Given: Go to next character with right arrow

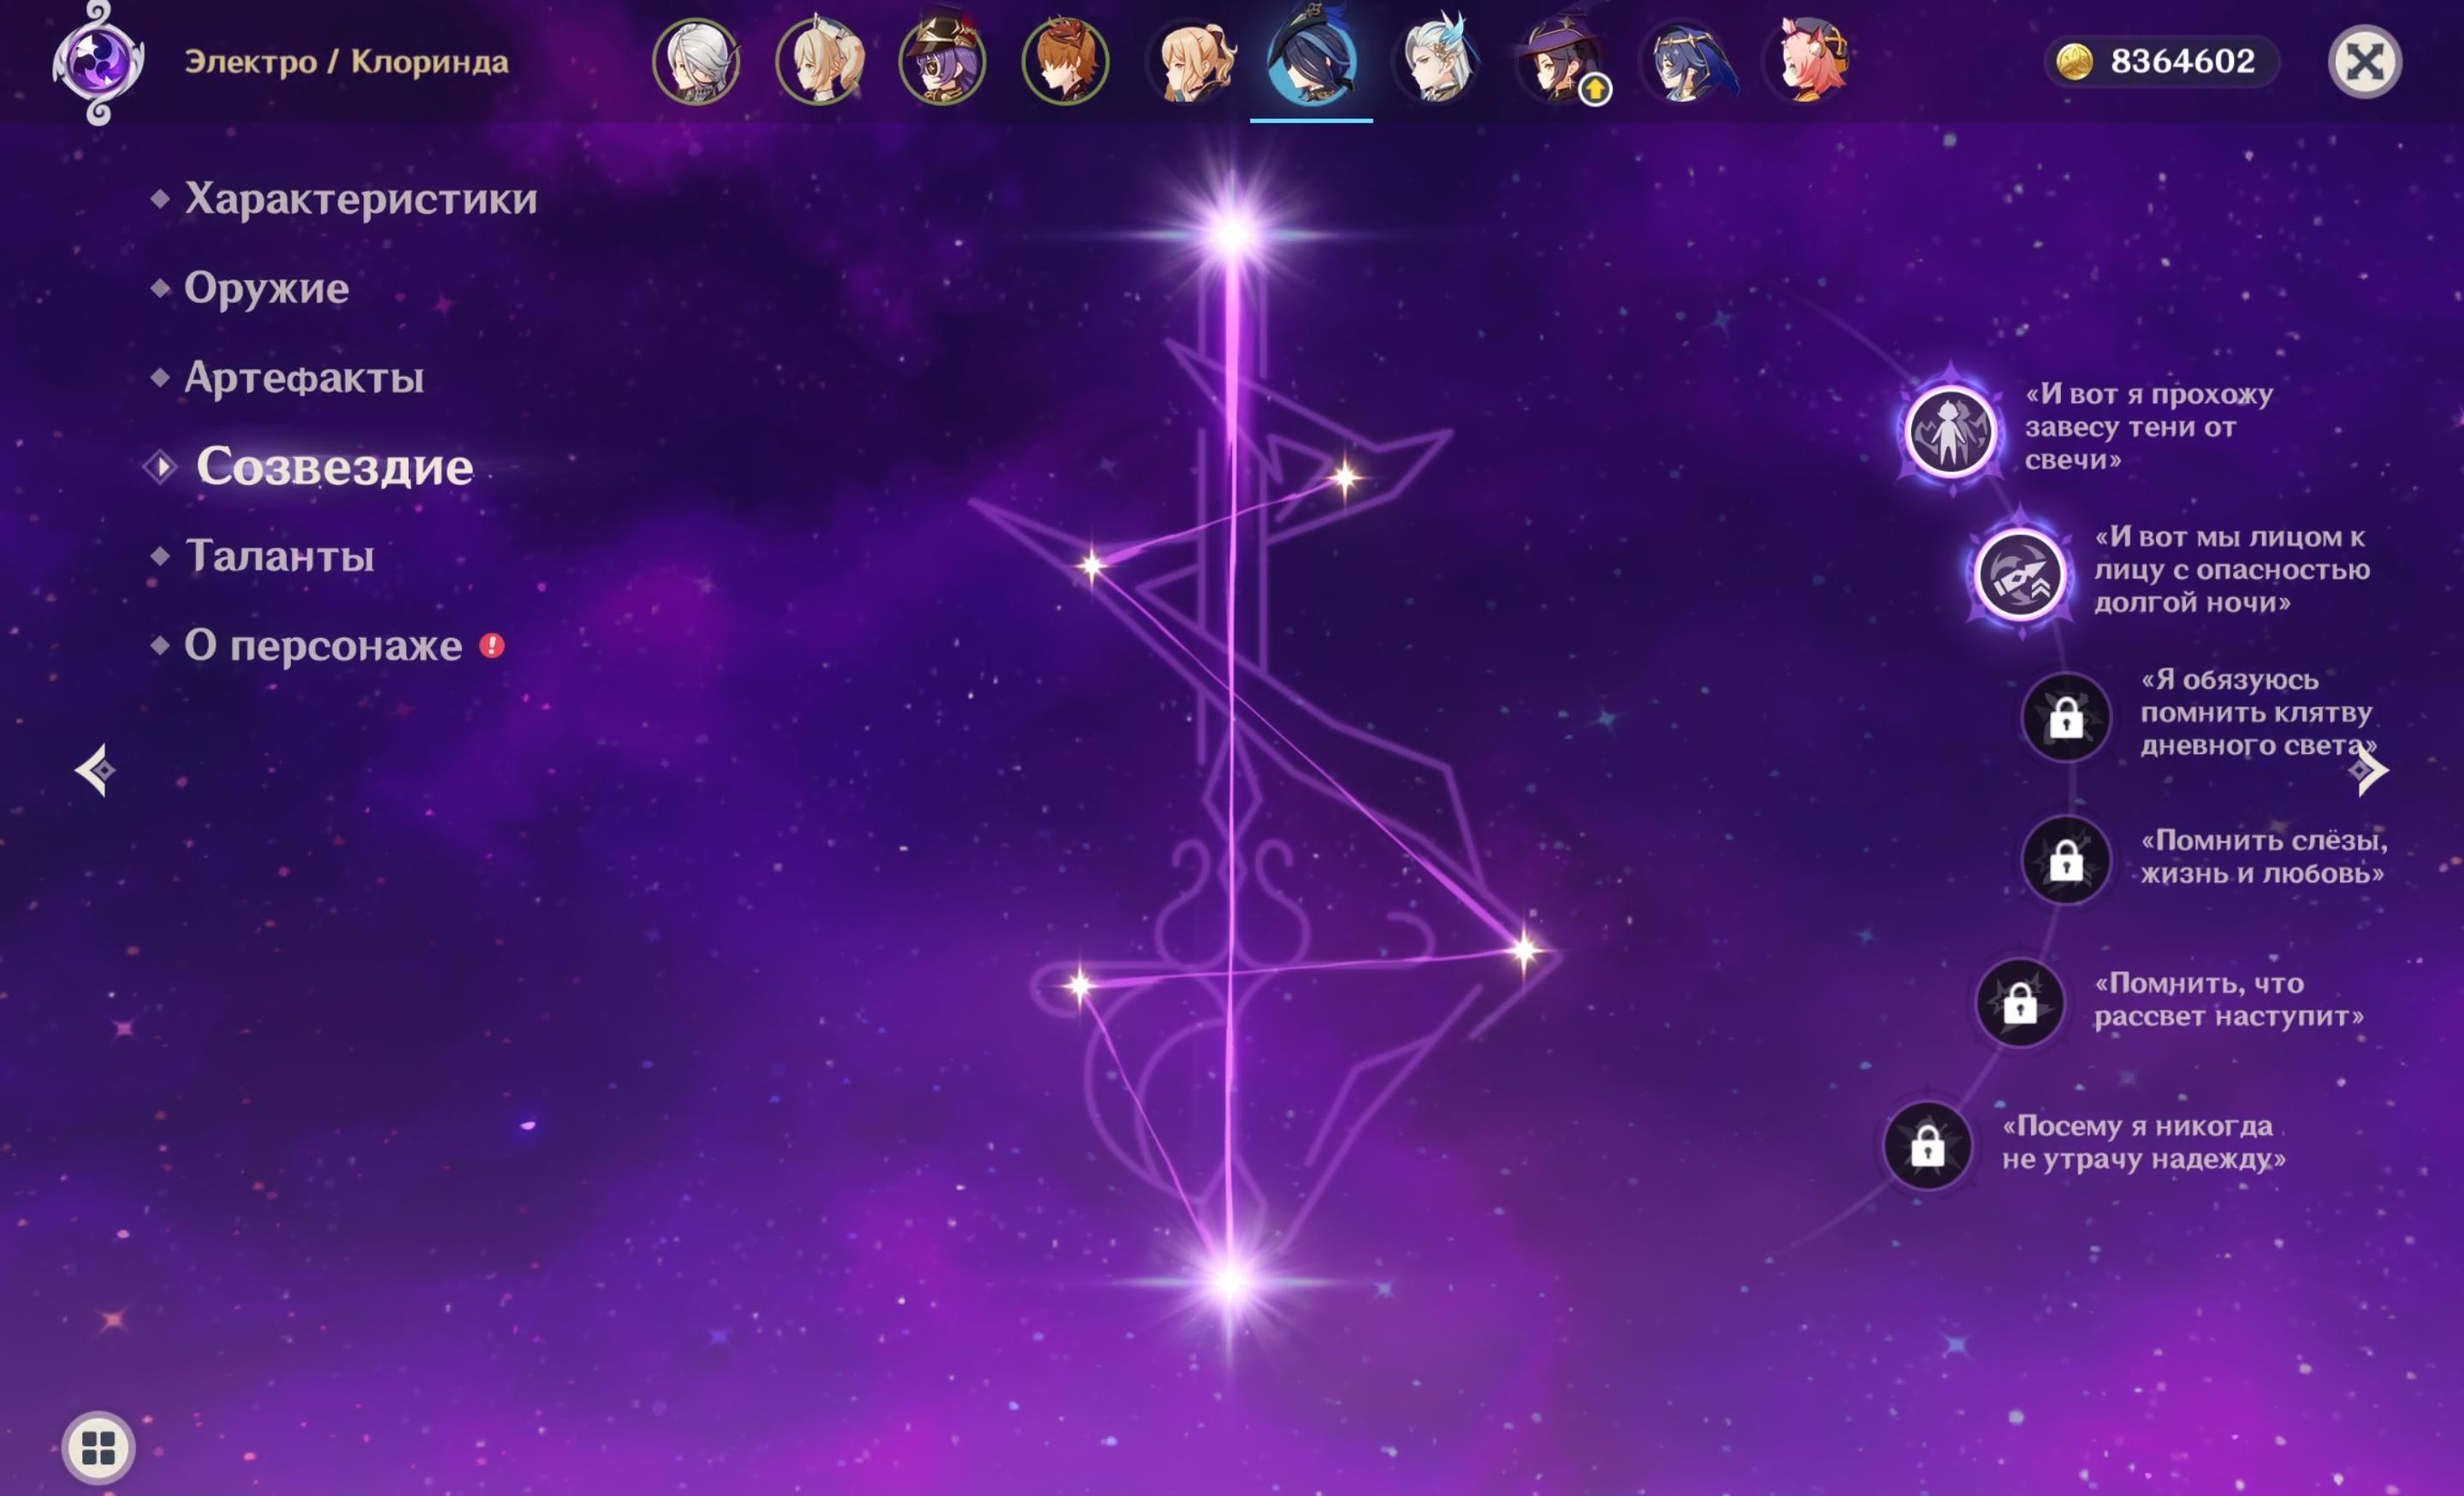Looking at the screenshot, I should coord(2368,770).
